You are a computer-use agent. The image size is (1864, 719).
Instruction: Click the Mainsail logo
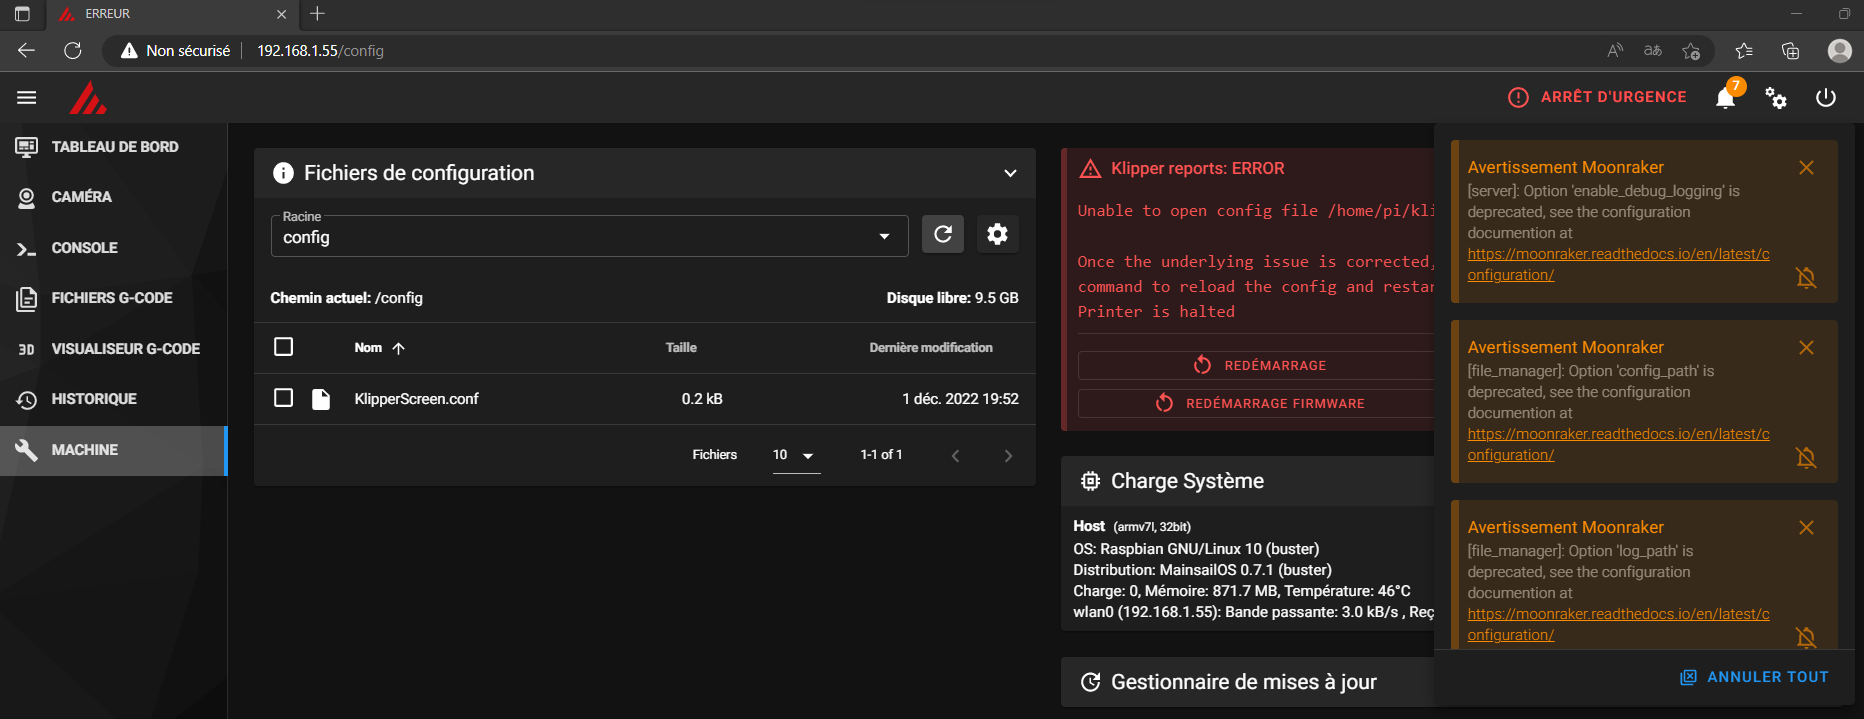point(88,97)
